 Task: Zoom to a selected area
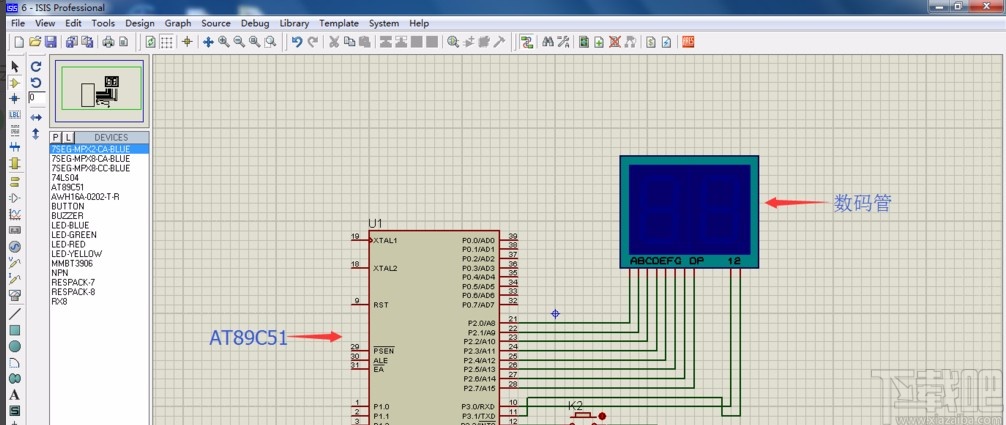click(270, 42)
